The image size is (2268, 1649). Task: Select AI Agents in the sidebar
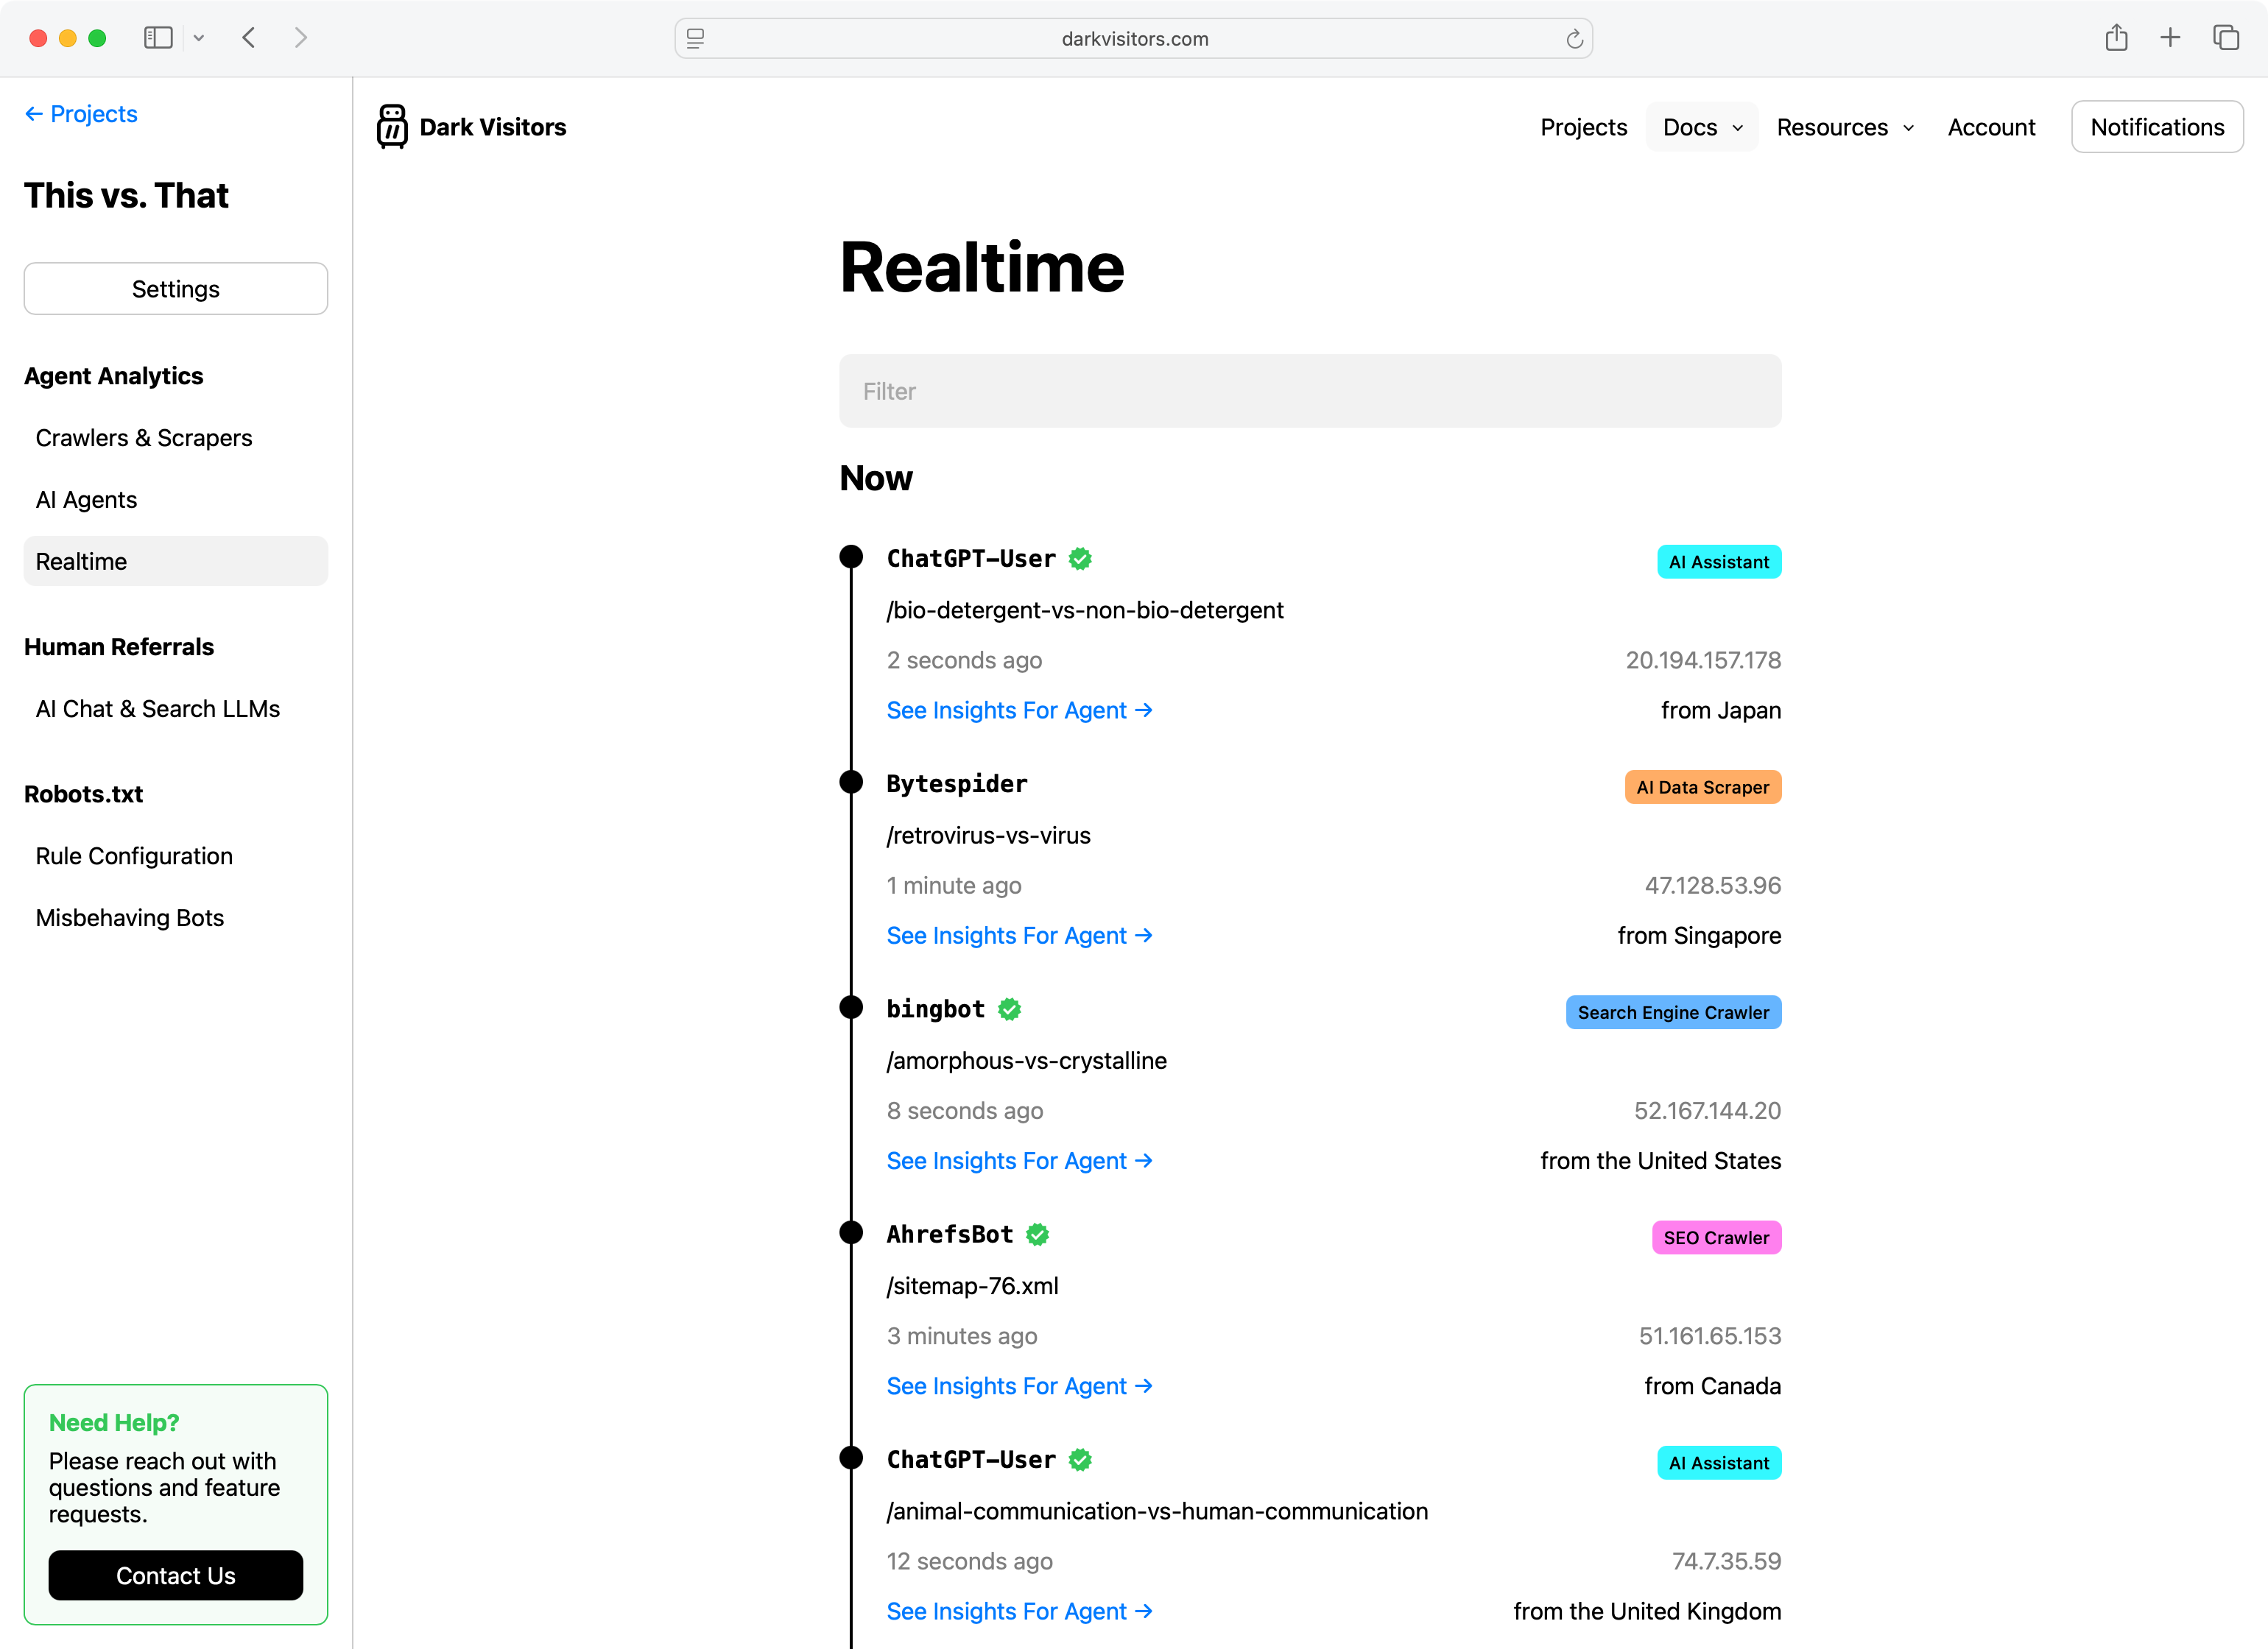coord(86,499)
